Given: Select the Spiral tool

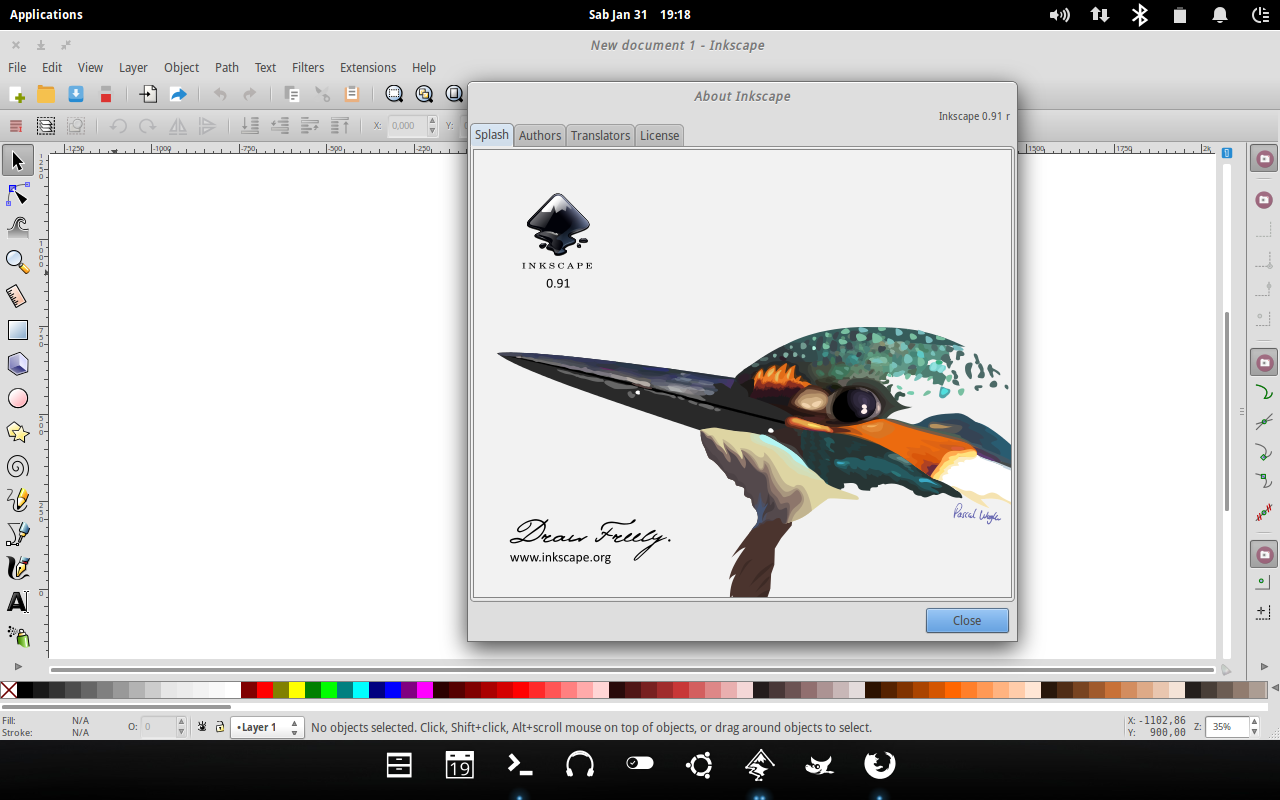Looking at the screenshot, I should point(17,466).
